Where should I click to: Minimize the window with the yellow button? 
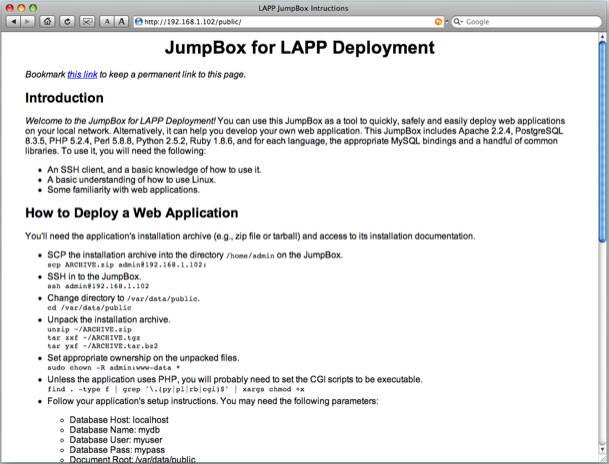21,8
